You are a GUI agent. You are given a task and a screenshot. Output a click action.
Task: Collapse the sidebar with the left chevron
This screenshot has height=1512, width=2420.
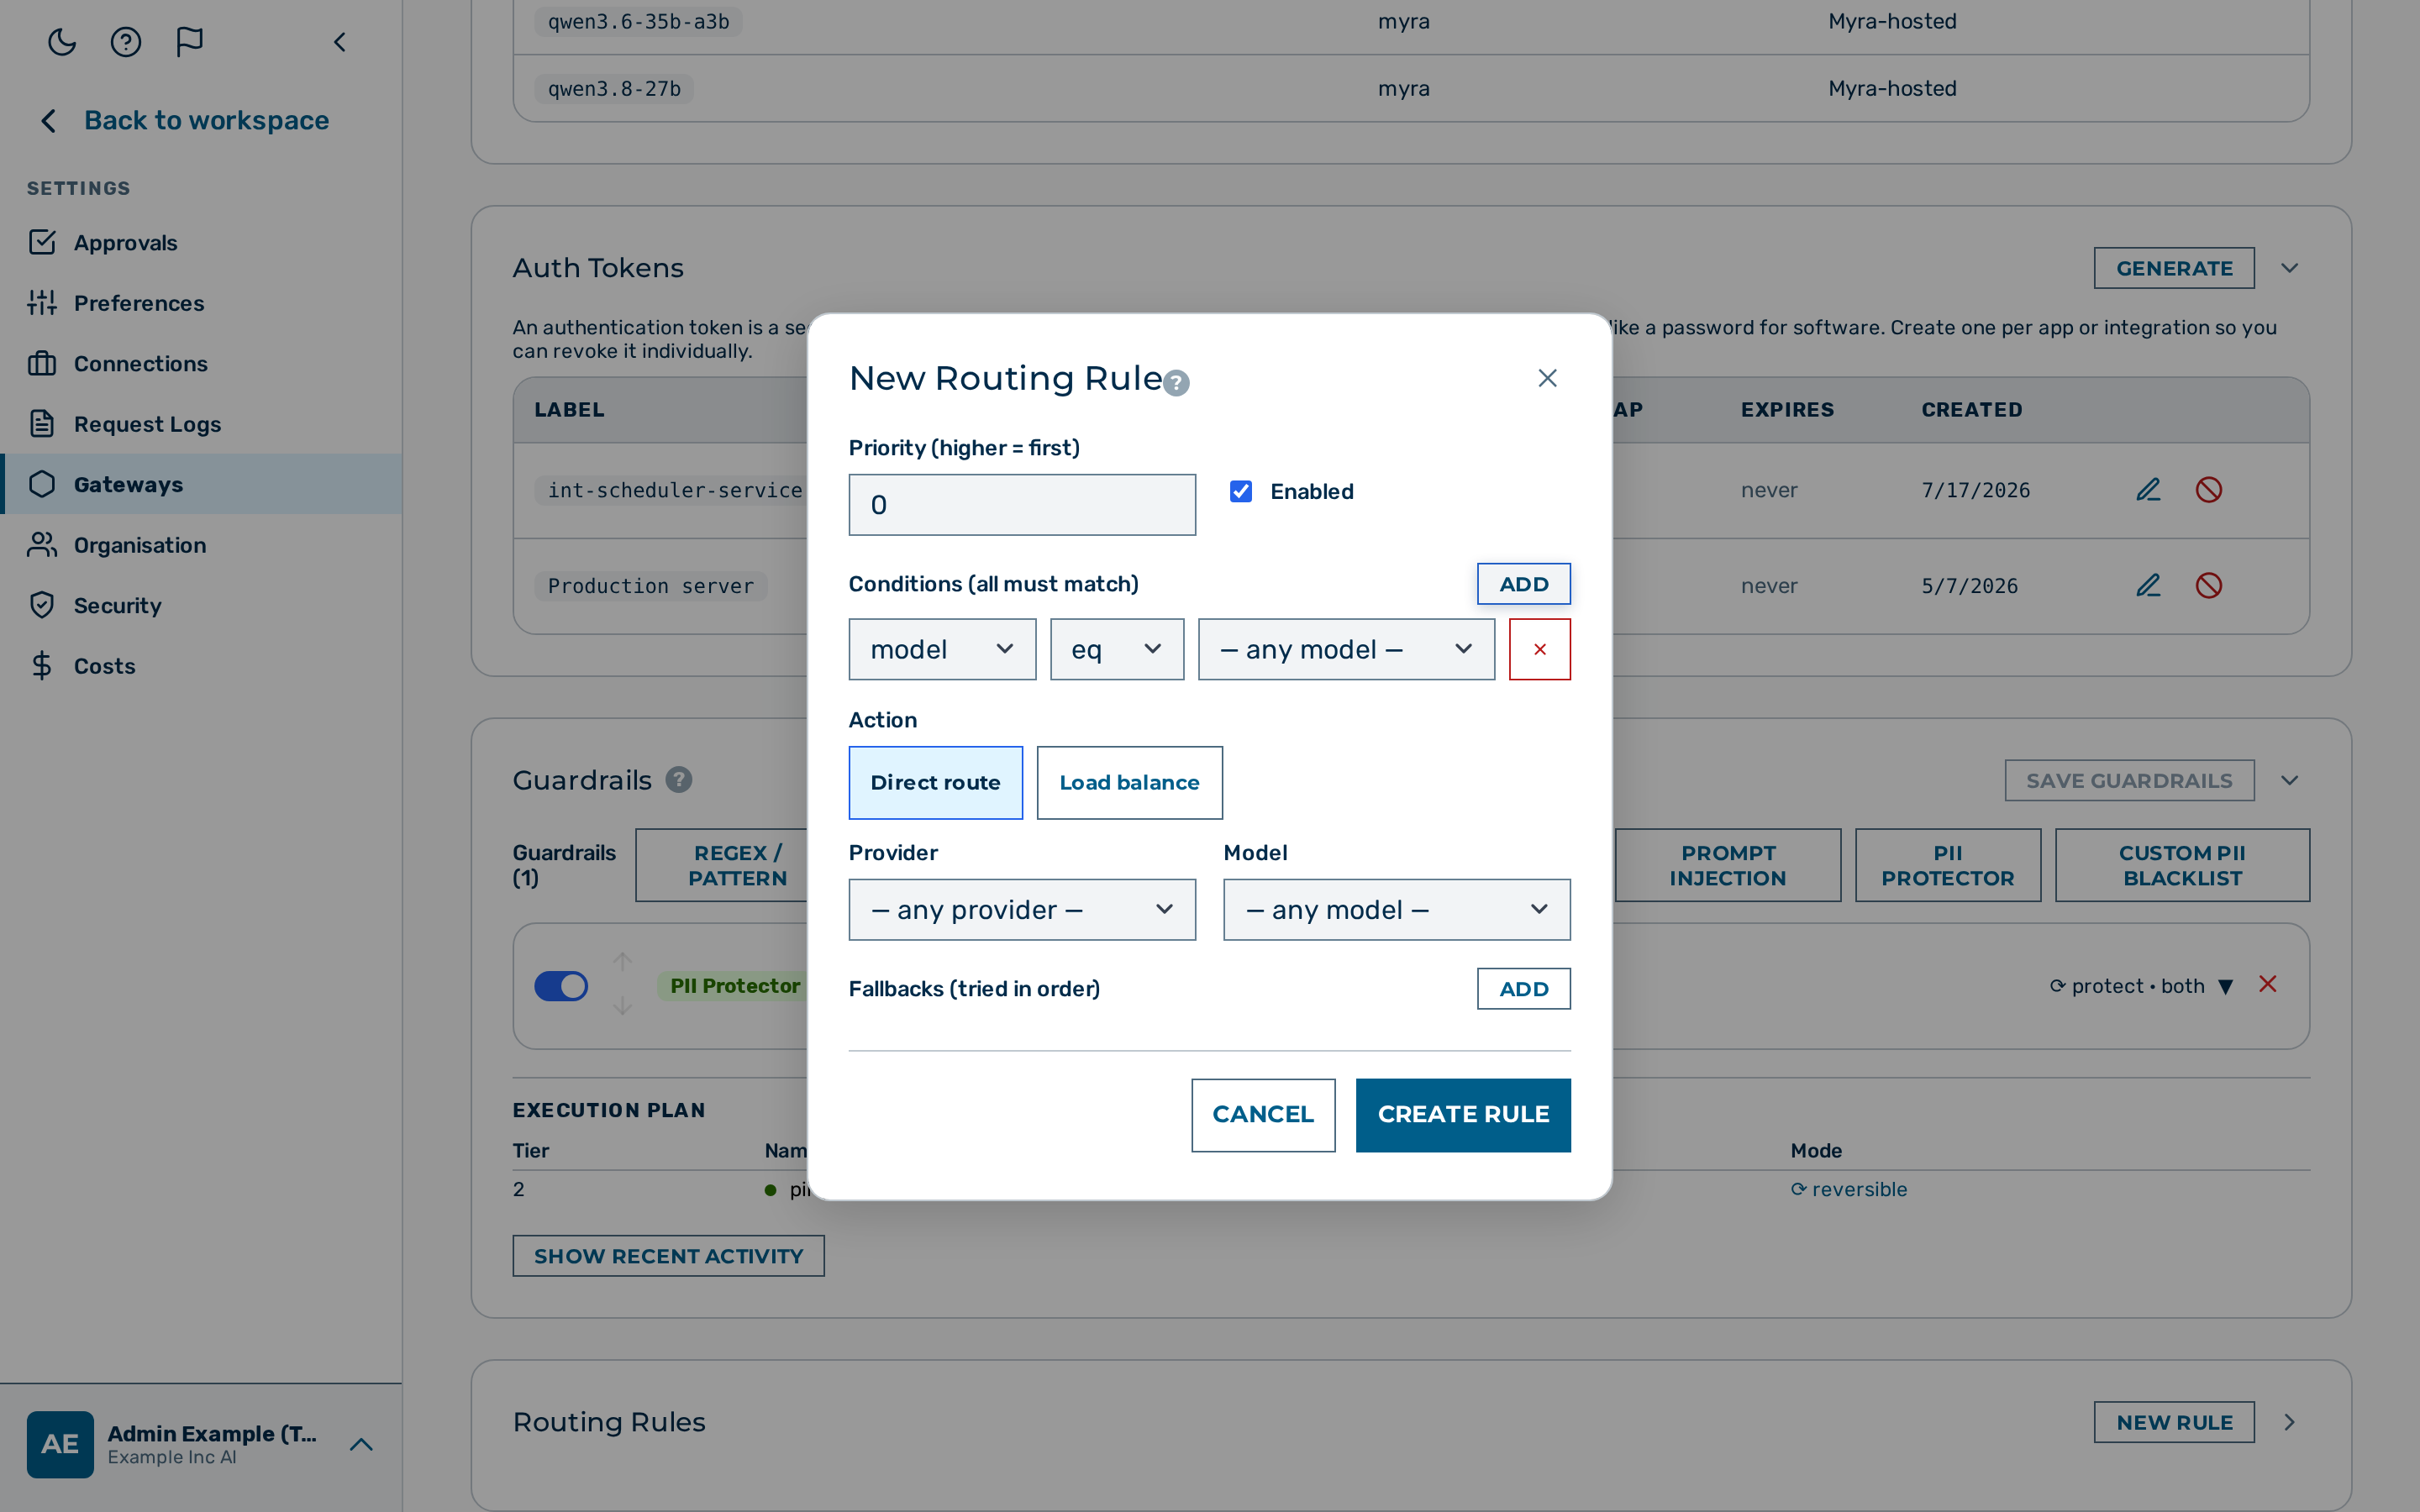(340, 41)
